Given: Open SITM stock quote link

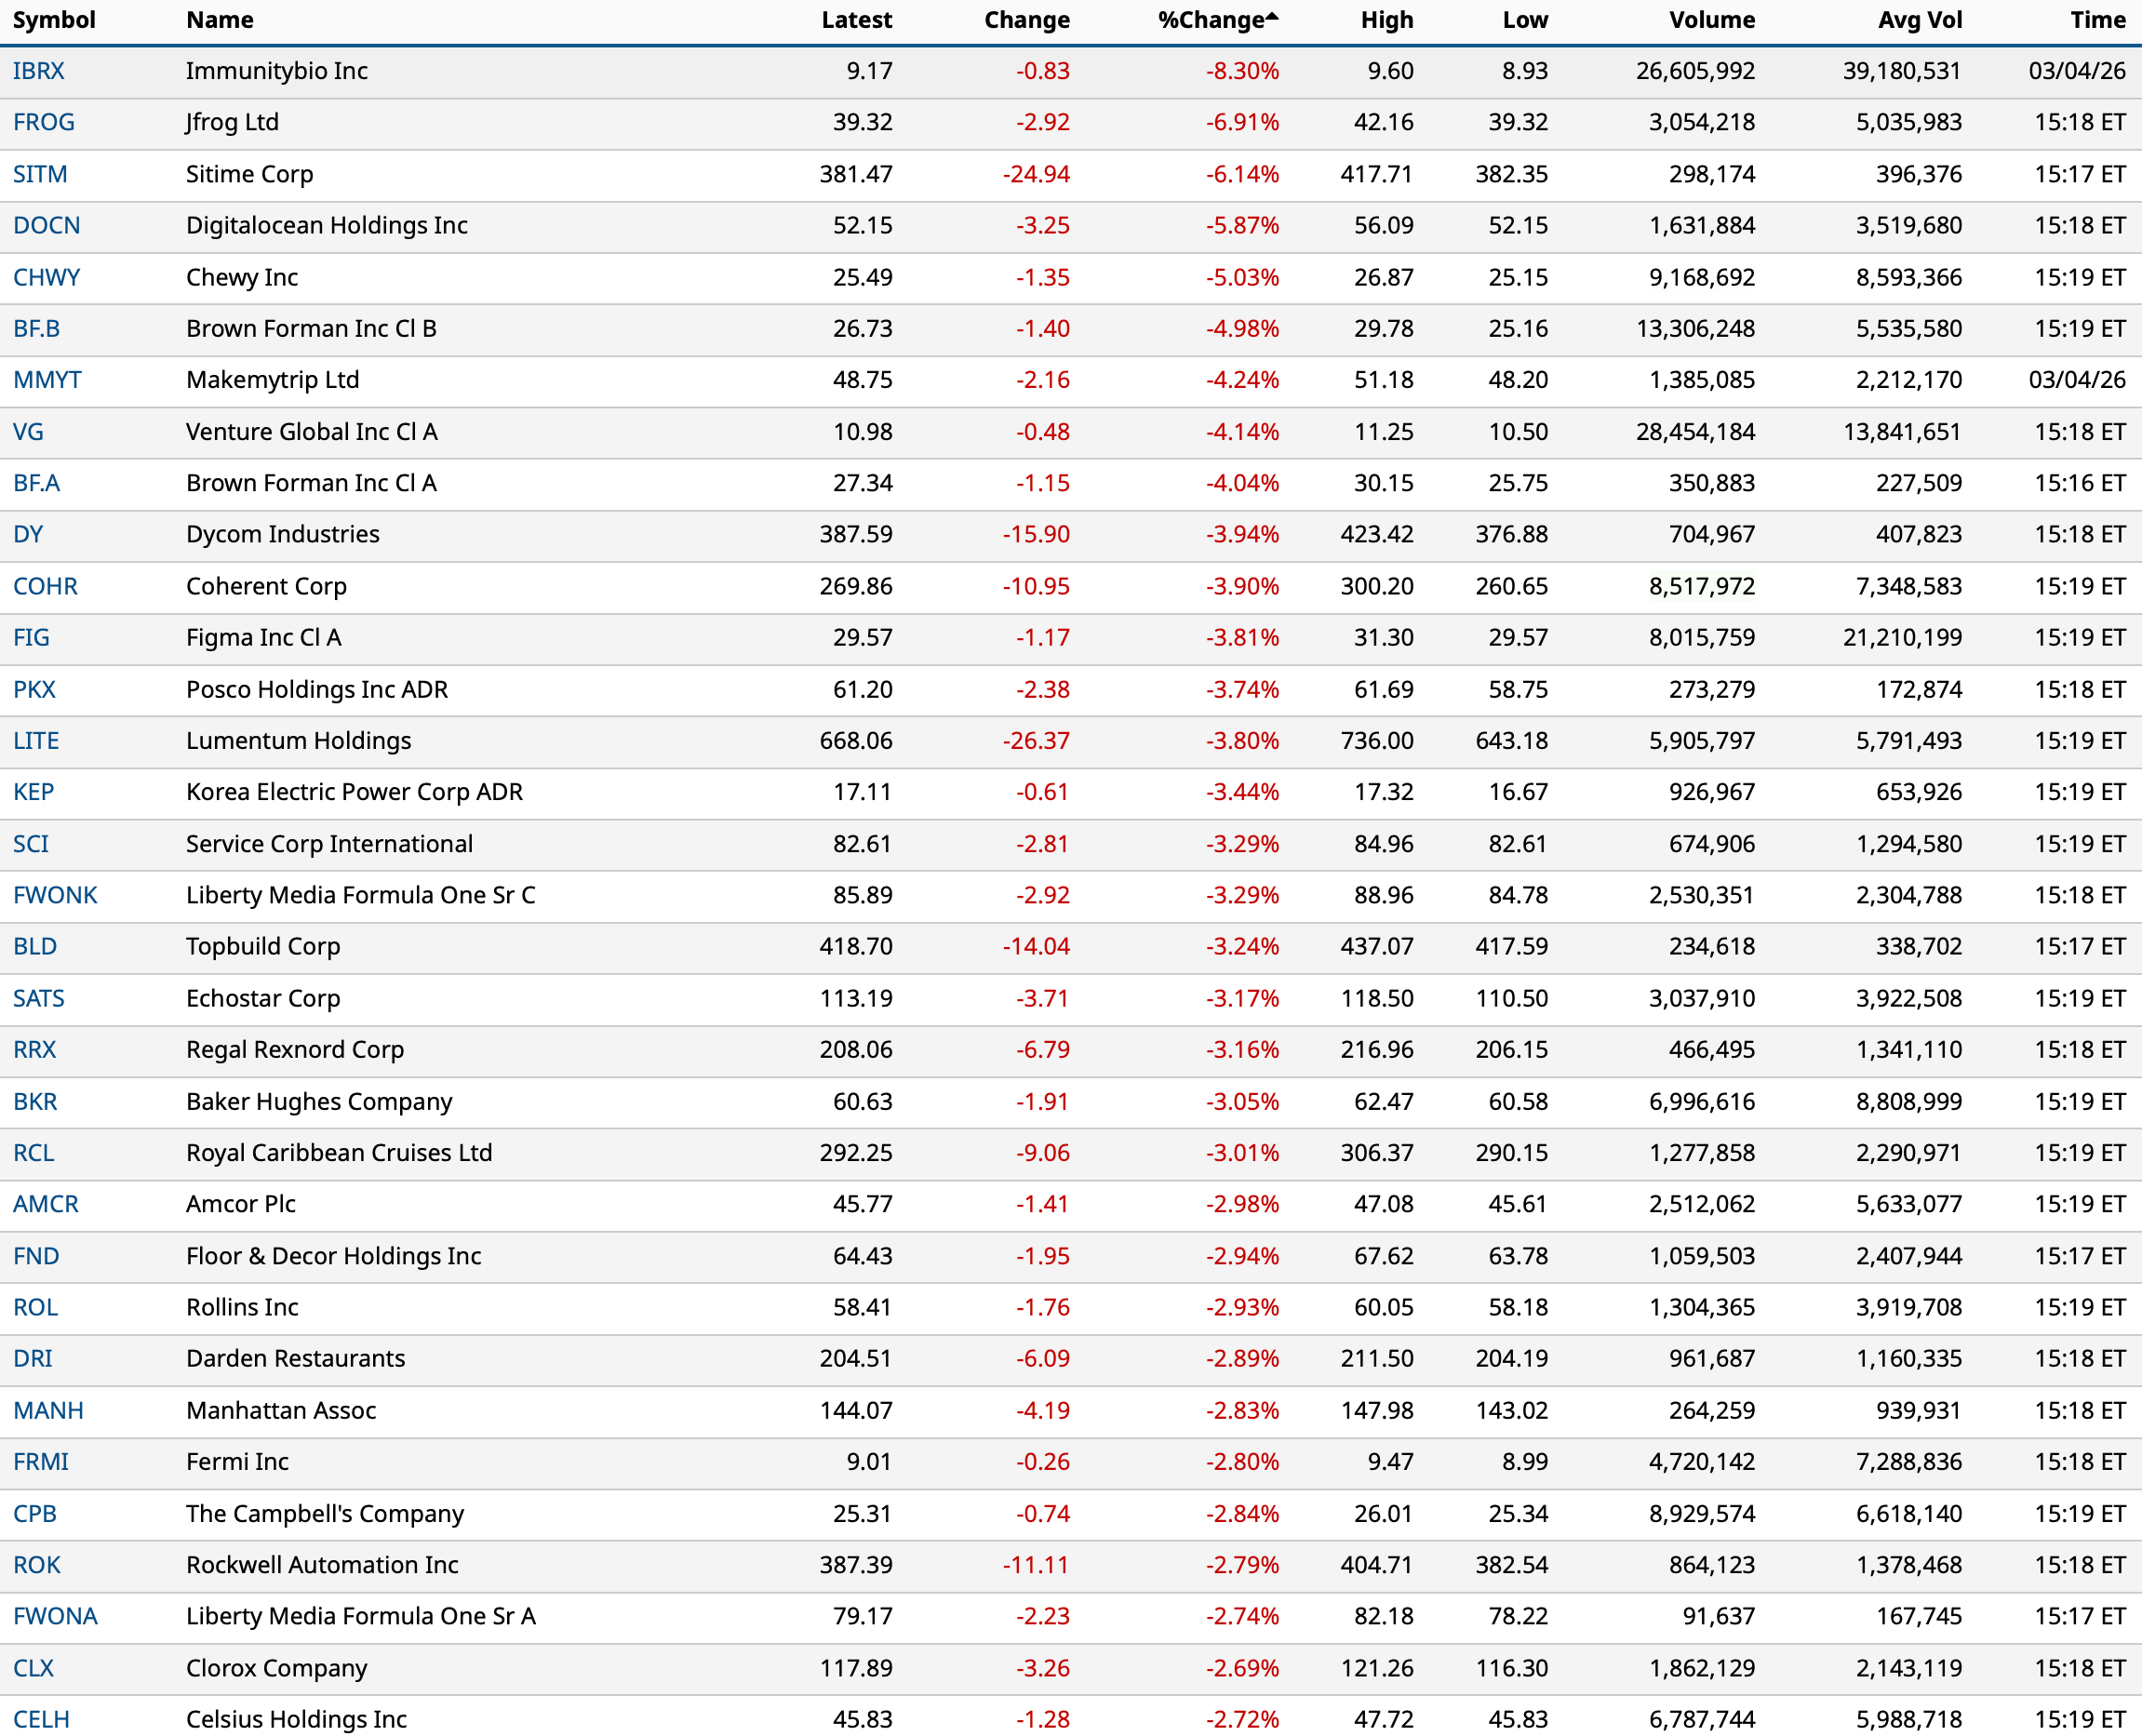Looking at the screenshot, I should [x=40, y=174].
